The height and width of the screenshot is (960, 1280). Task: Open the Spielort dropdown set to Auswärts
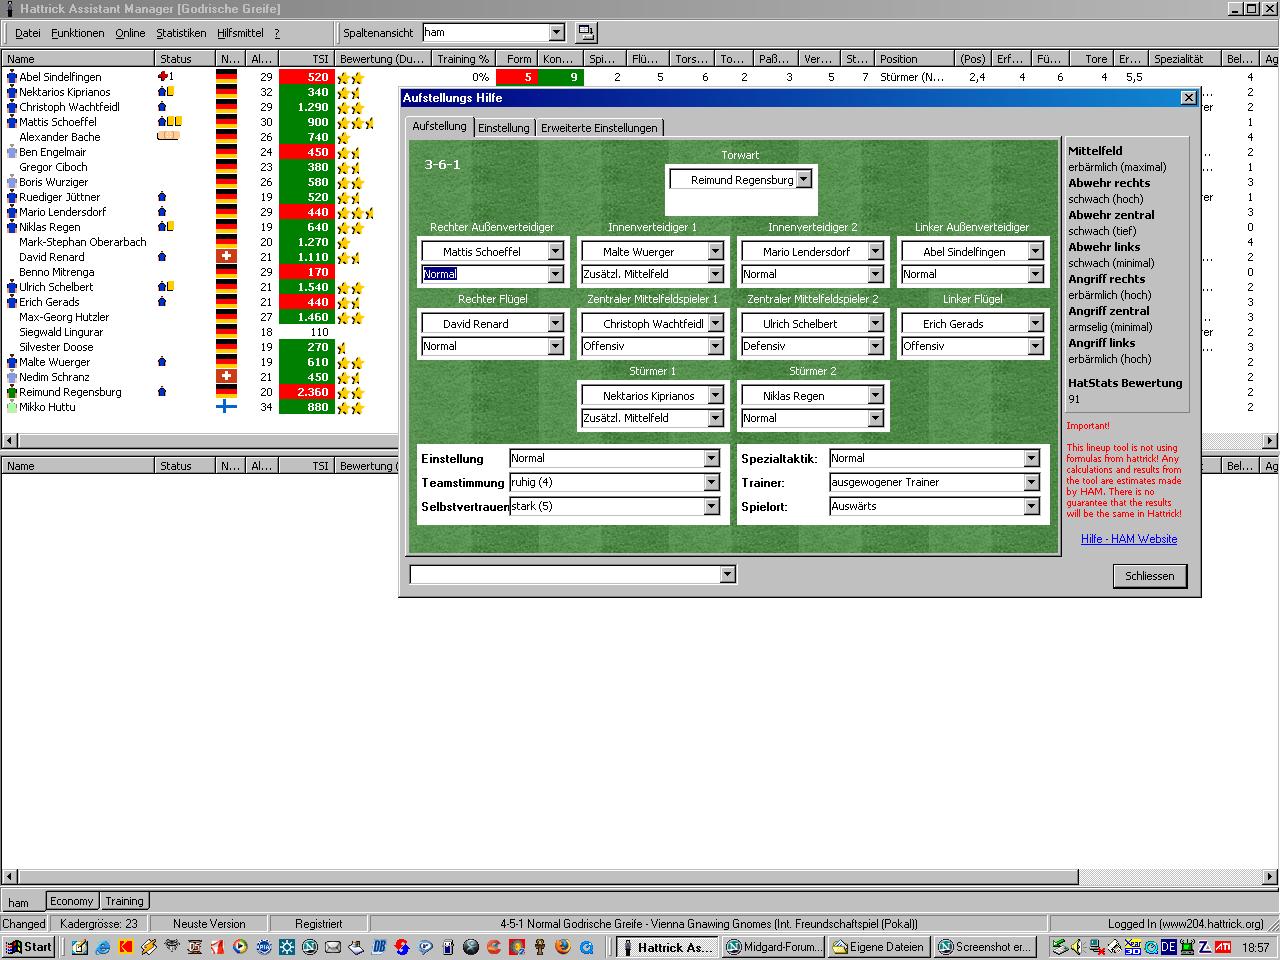point(1031,506)
